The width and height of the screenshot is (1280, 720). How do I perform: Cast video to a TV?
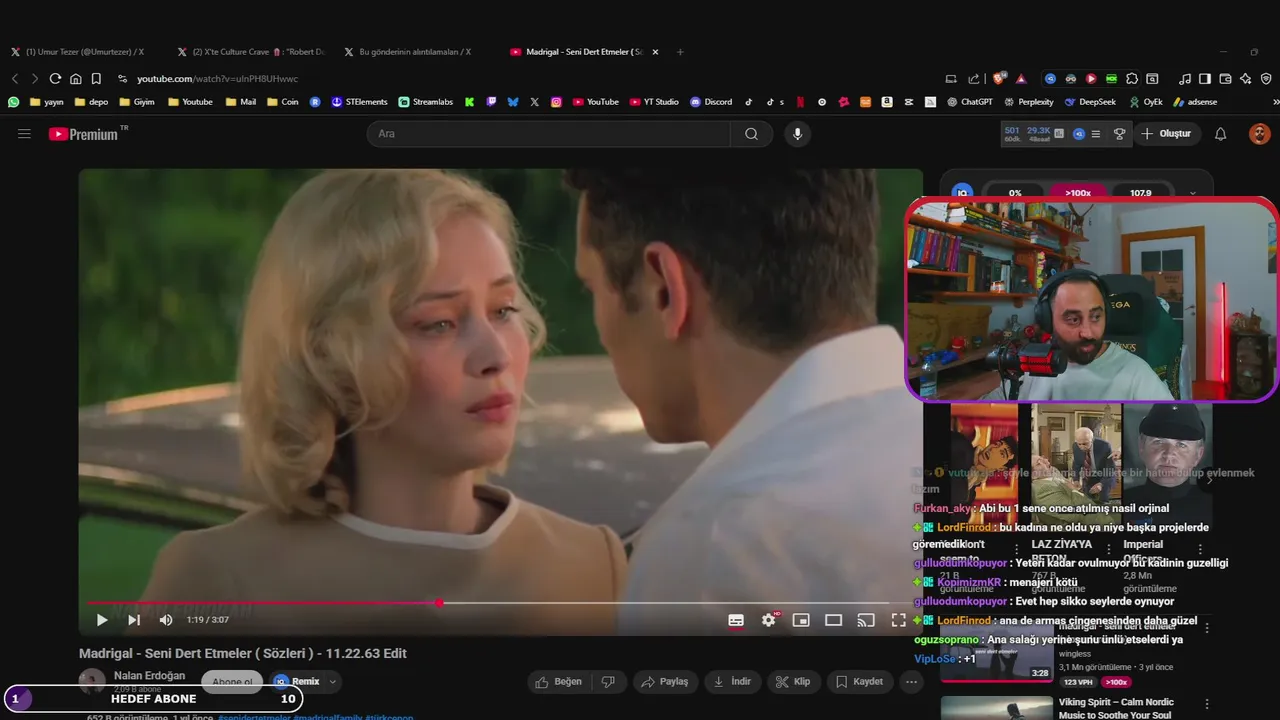(866, 620)
